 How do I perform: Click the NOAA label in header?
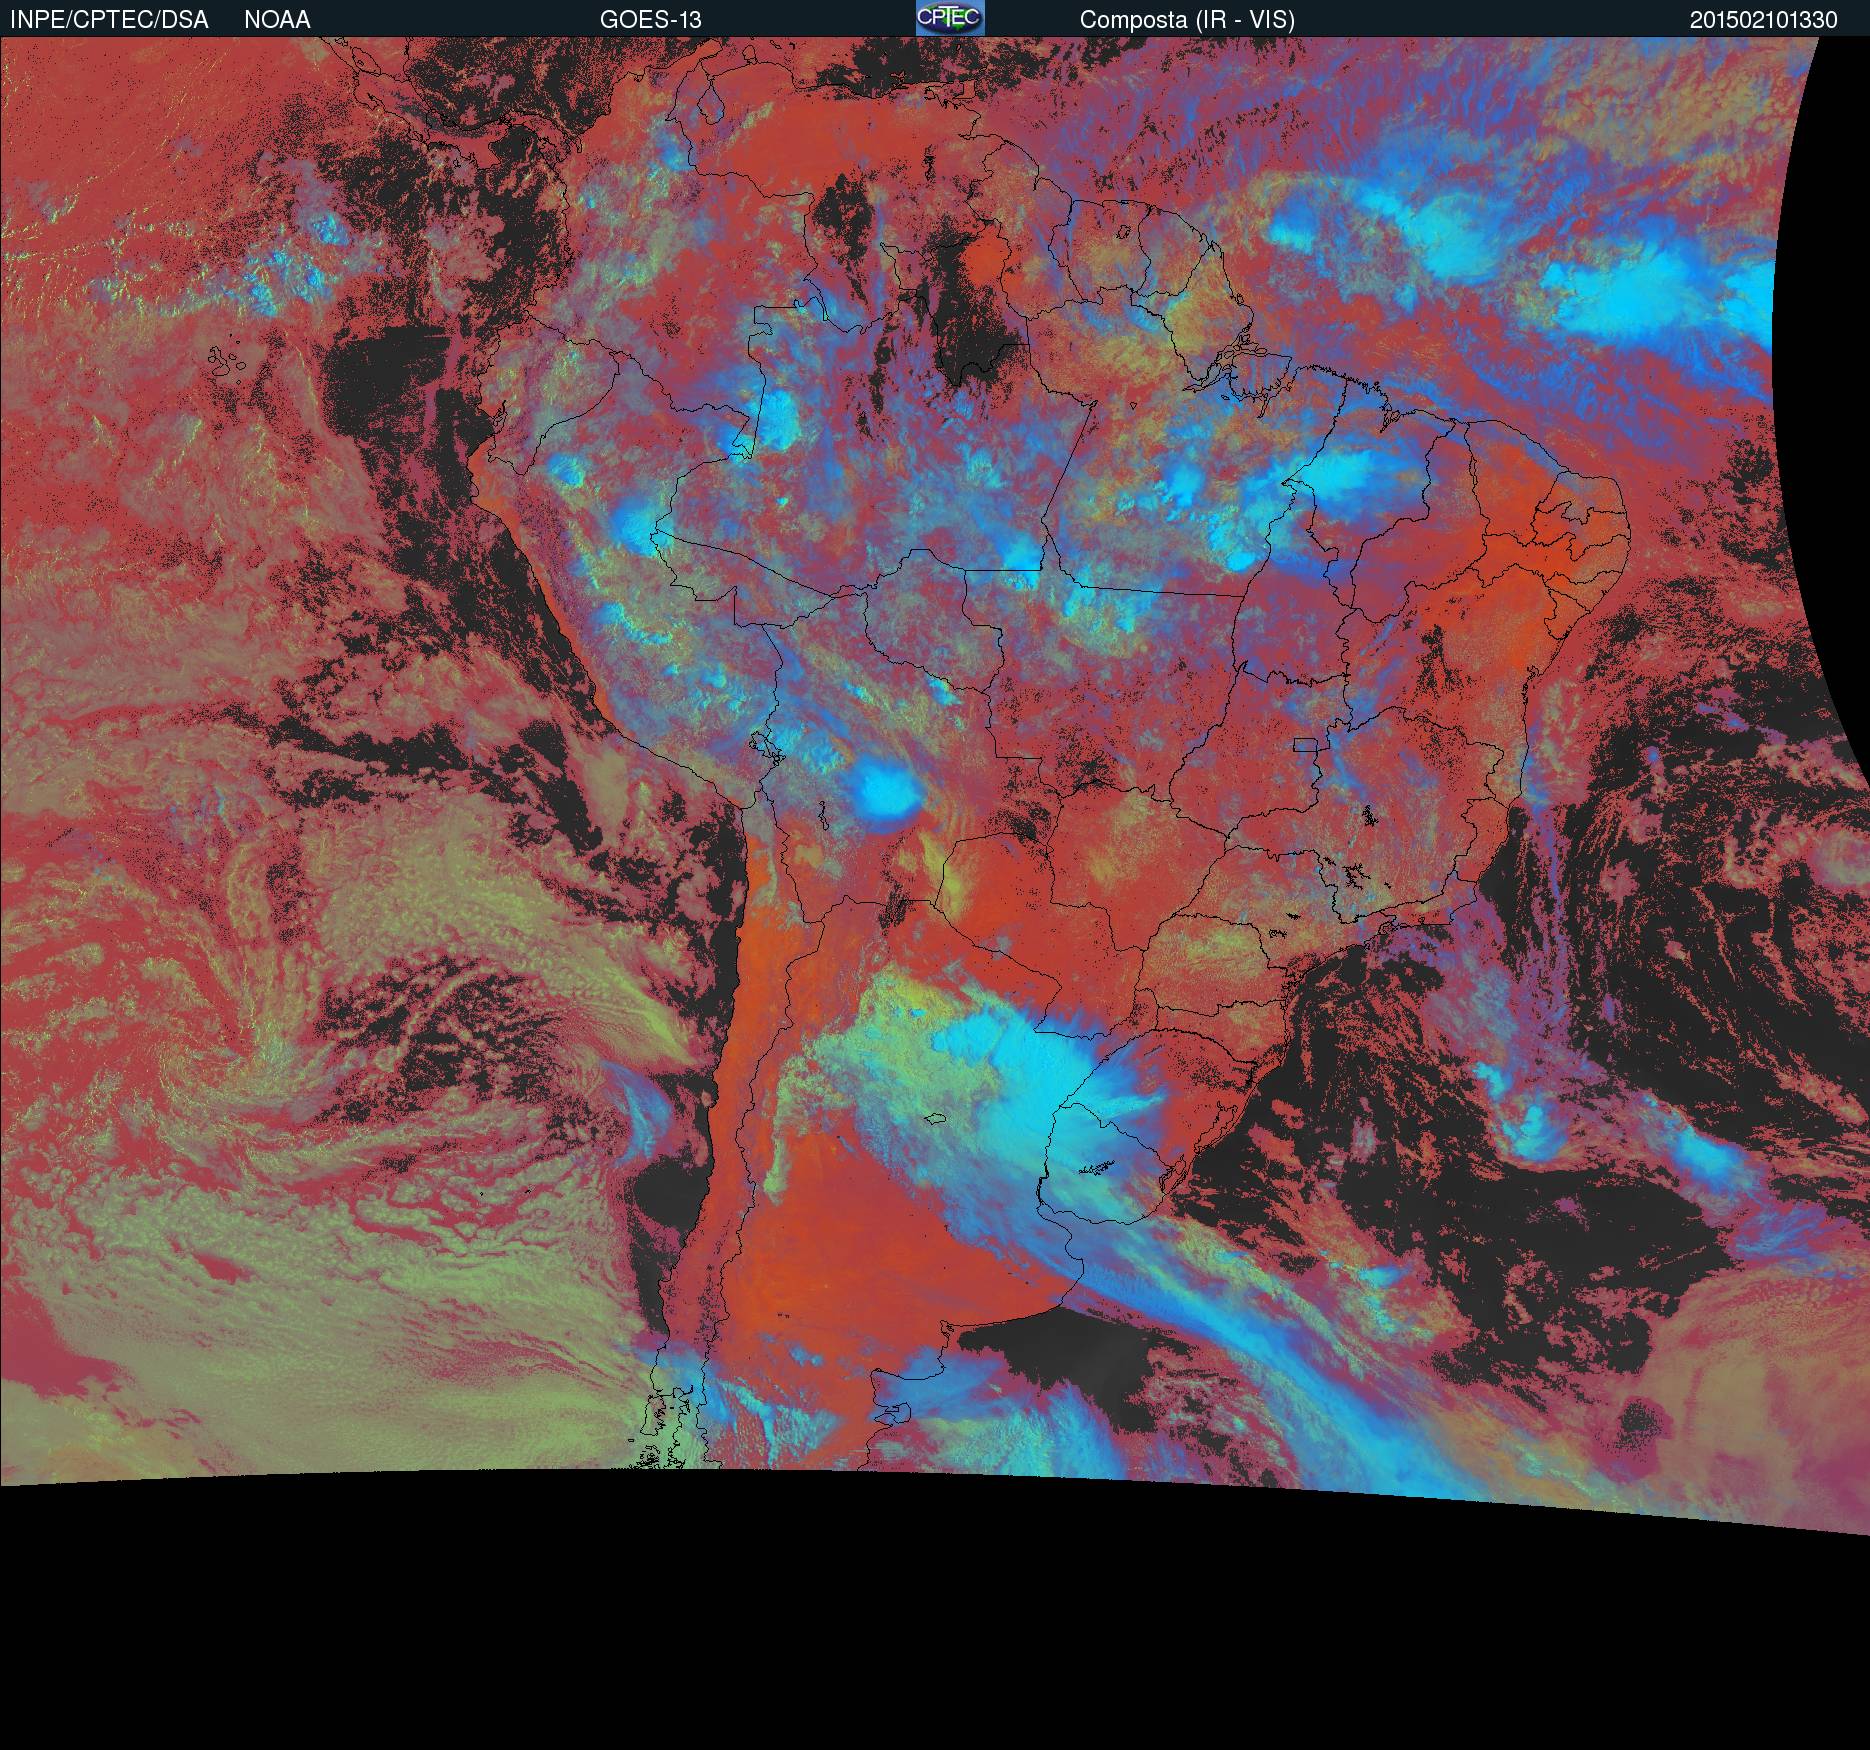[277, 20]
